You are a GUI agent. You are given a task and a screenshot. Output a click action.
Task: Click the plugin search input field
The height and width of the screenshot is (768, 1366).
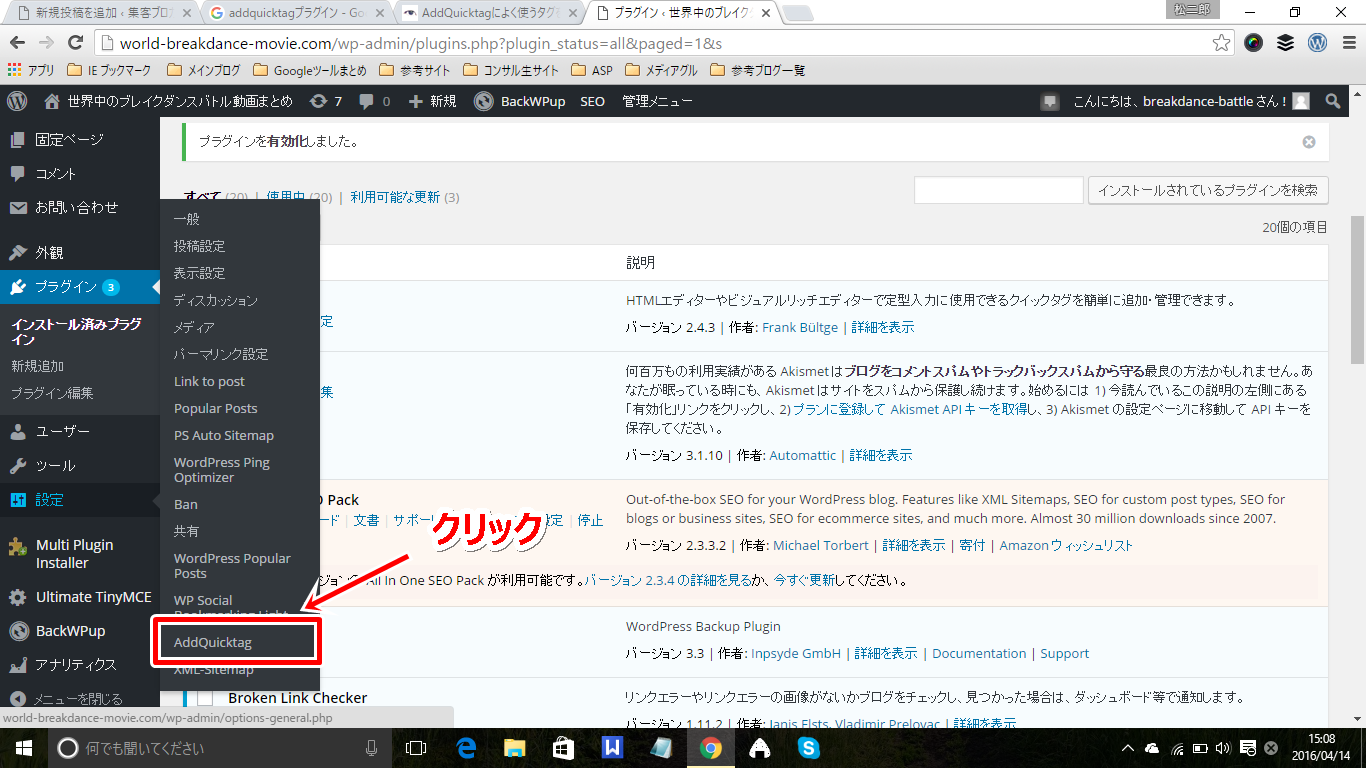click(998, 190)
